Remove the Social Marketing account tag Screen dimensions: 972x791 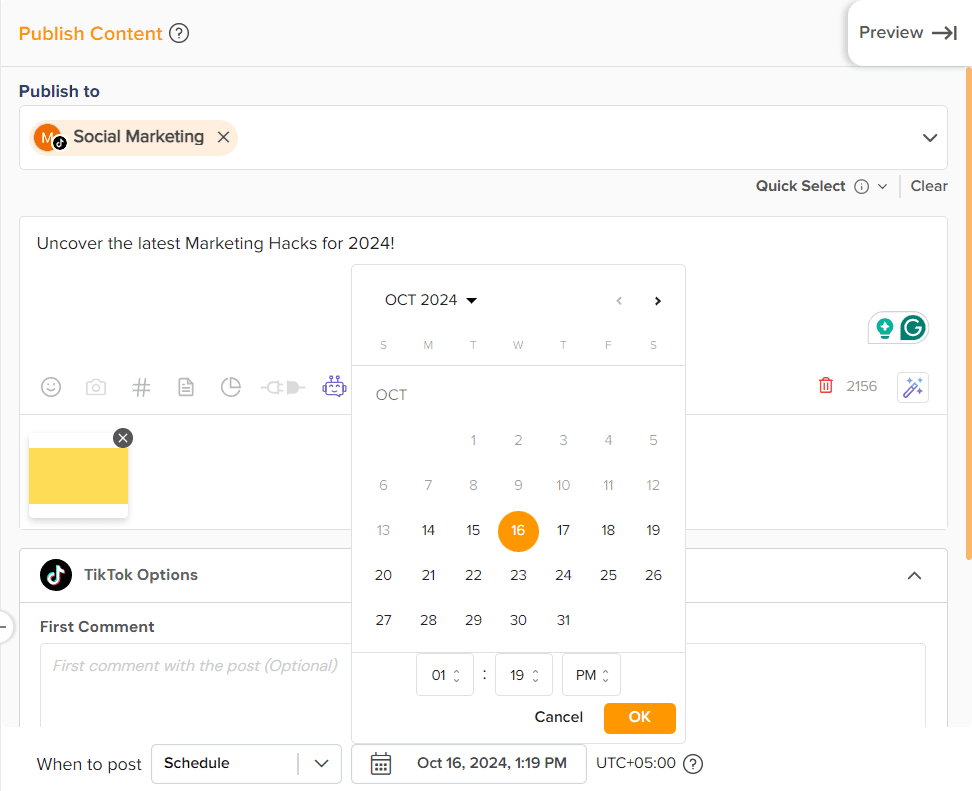click(x=223, y=137)
